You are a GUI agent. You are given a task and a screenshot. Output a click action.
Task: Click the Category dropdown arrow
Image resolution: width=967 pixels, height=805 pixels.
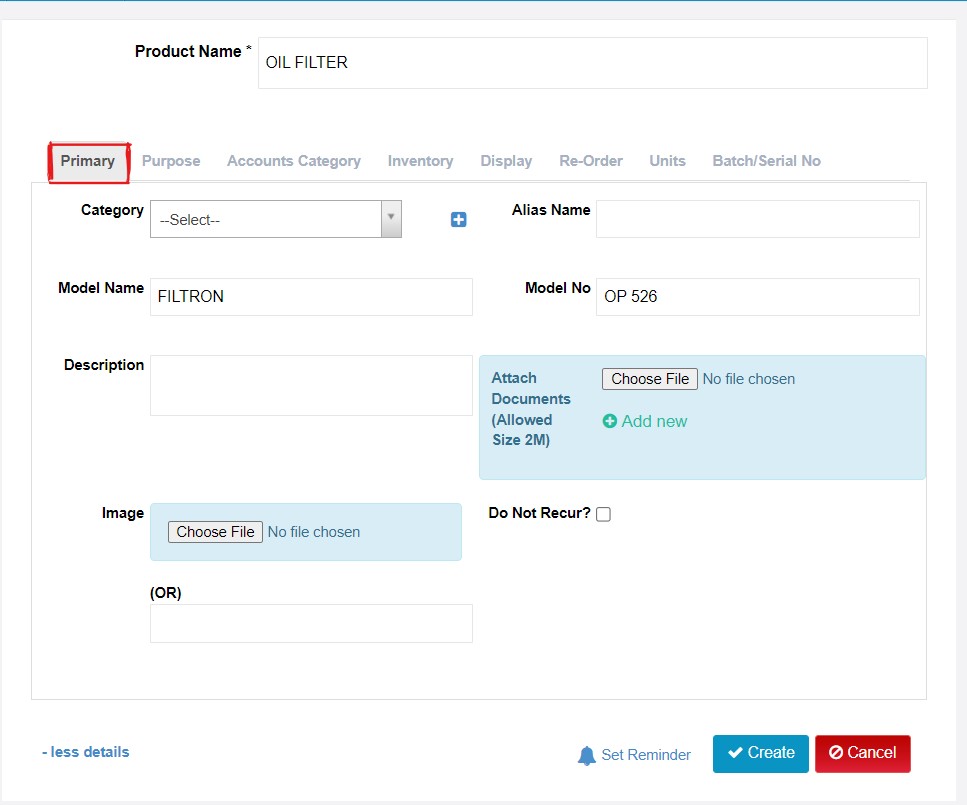click(391, 219)
